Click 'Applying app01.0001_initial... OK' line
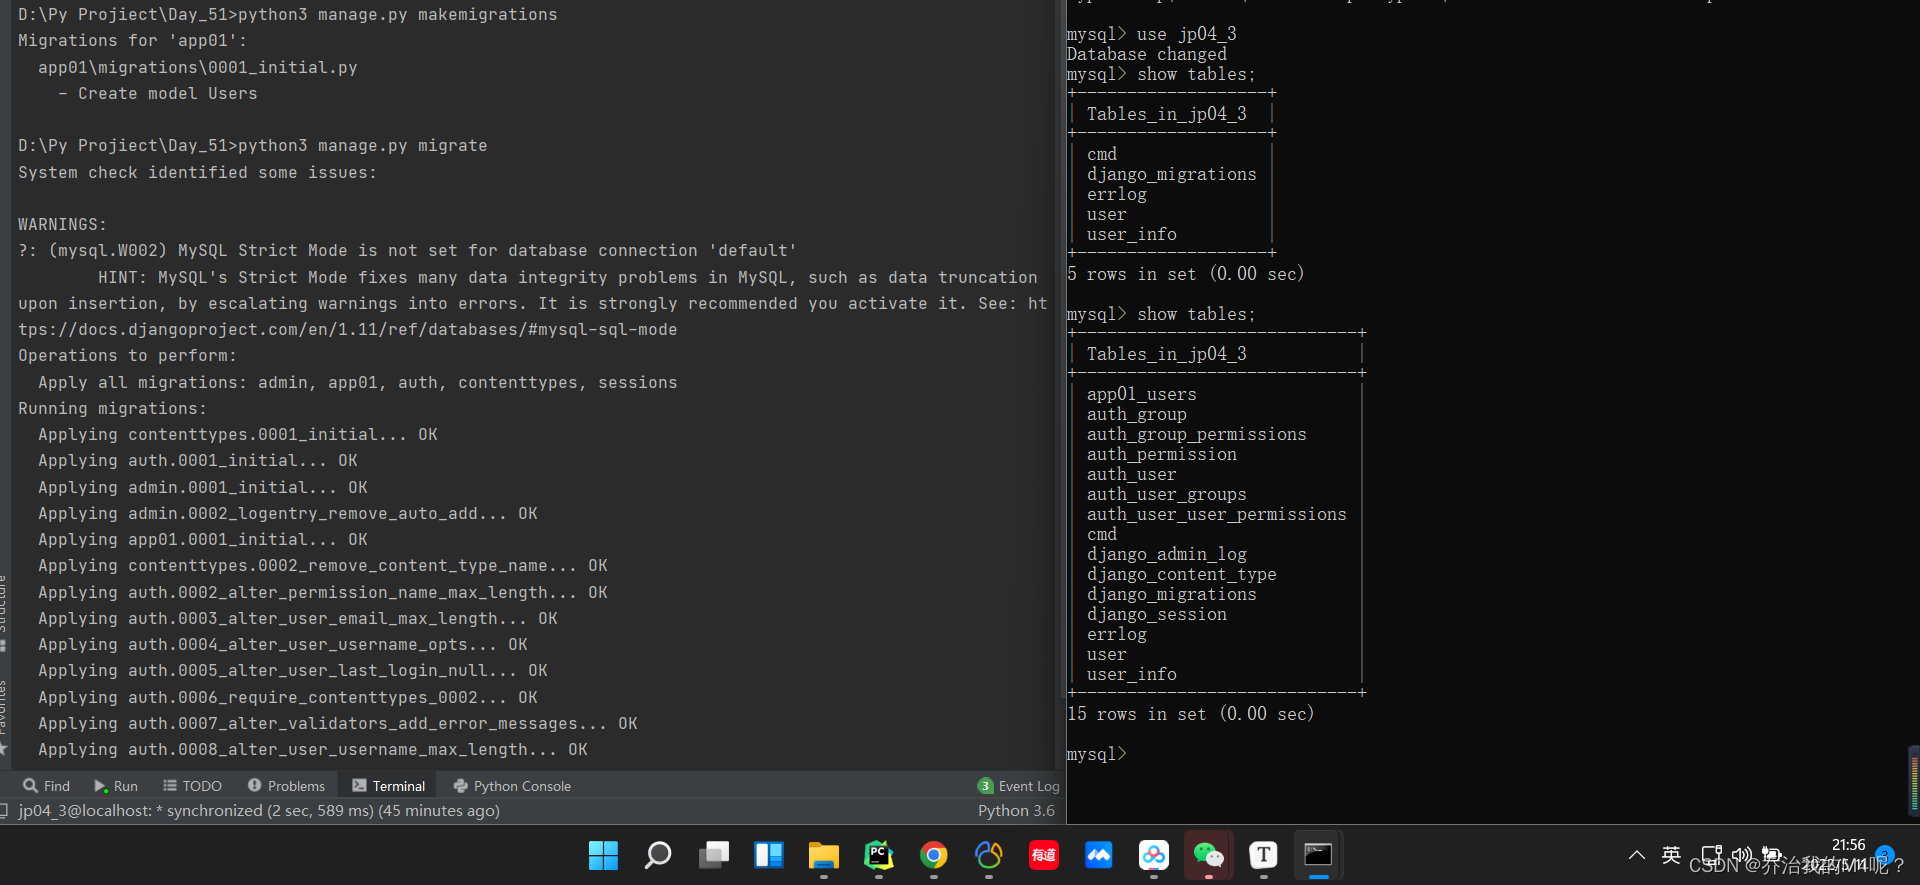 (x=203, y=540)
